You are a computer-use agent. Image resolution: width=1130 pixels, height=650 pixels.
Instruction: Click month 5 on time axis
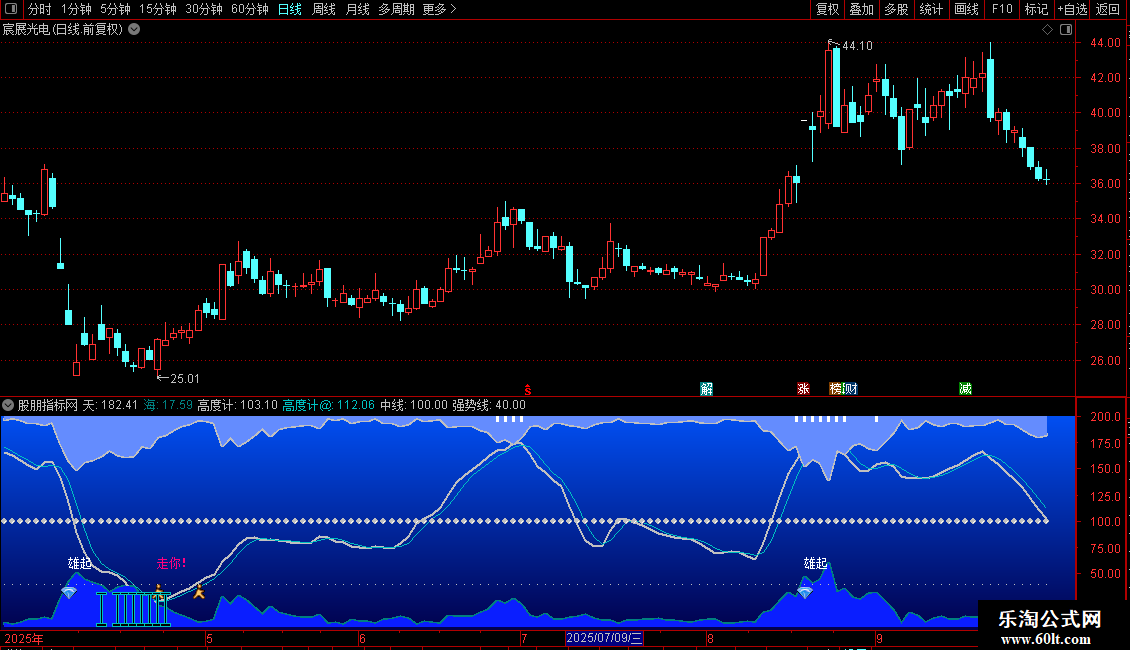click(209, 638)
